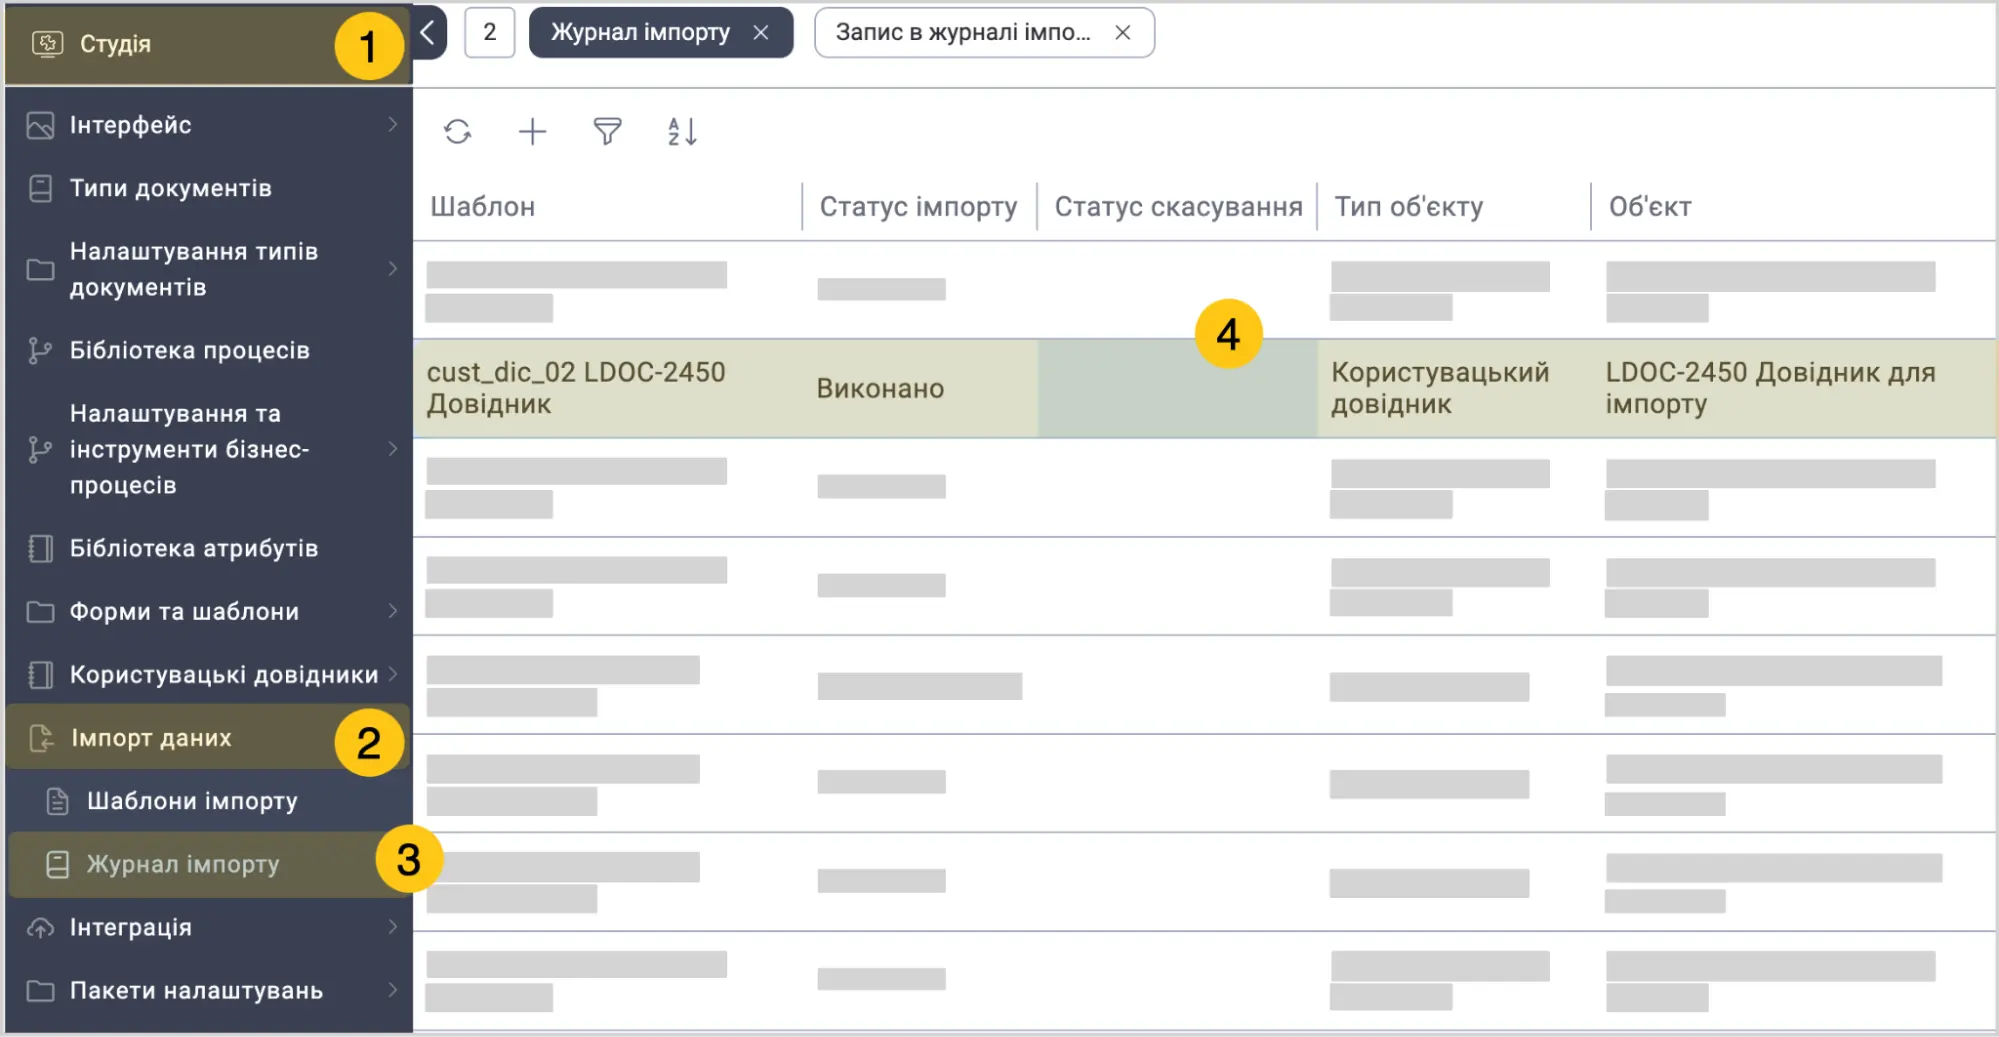Image resolution: width=1999 pixels, height=1037 pixels.
Task: Select the cust_dic_02 LDOC-2450 Довідник row
Action: tap(1204, 388)
